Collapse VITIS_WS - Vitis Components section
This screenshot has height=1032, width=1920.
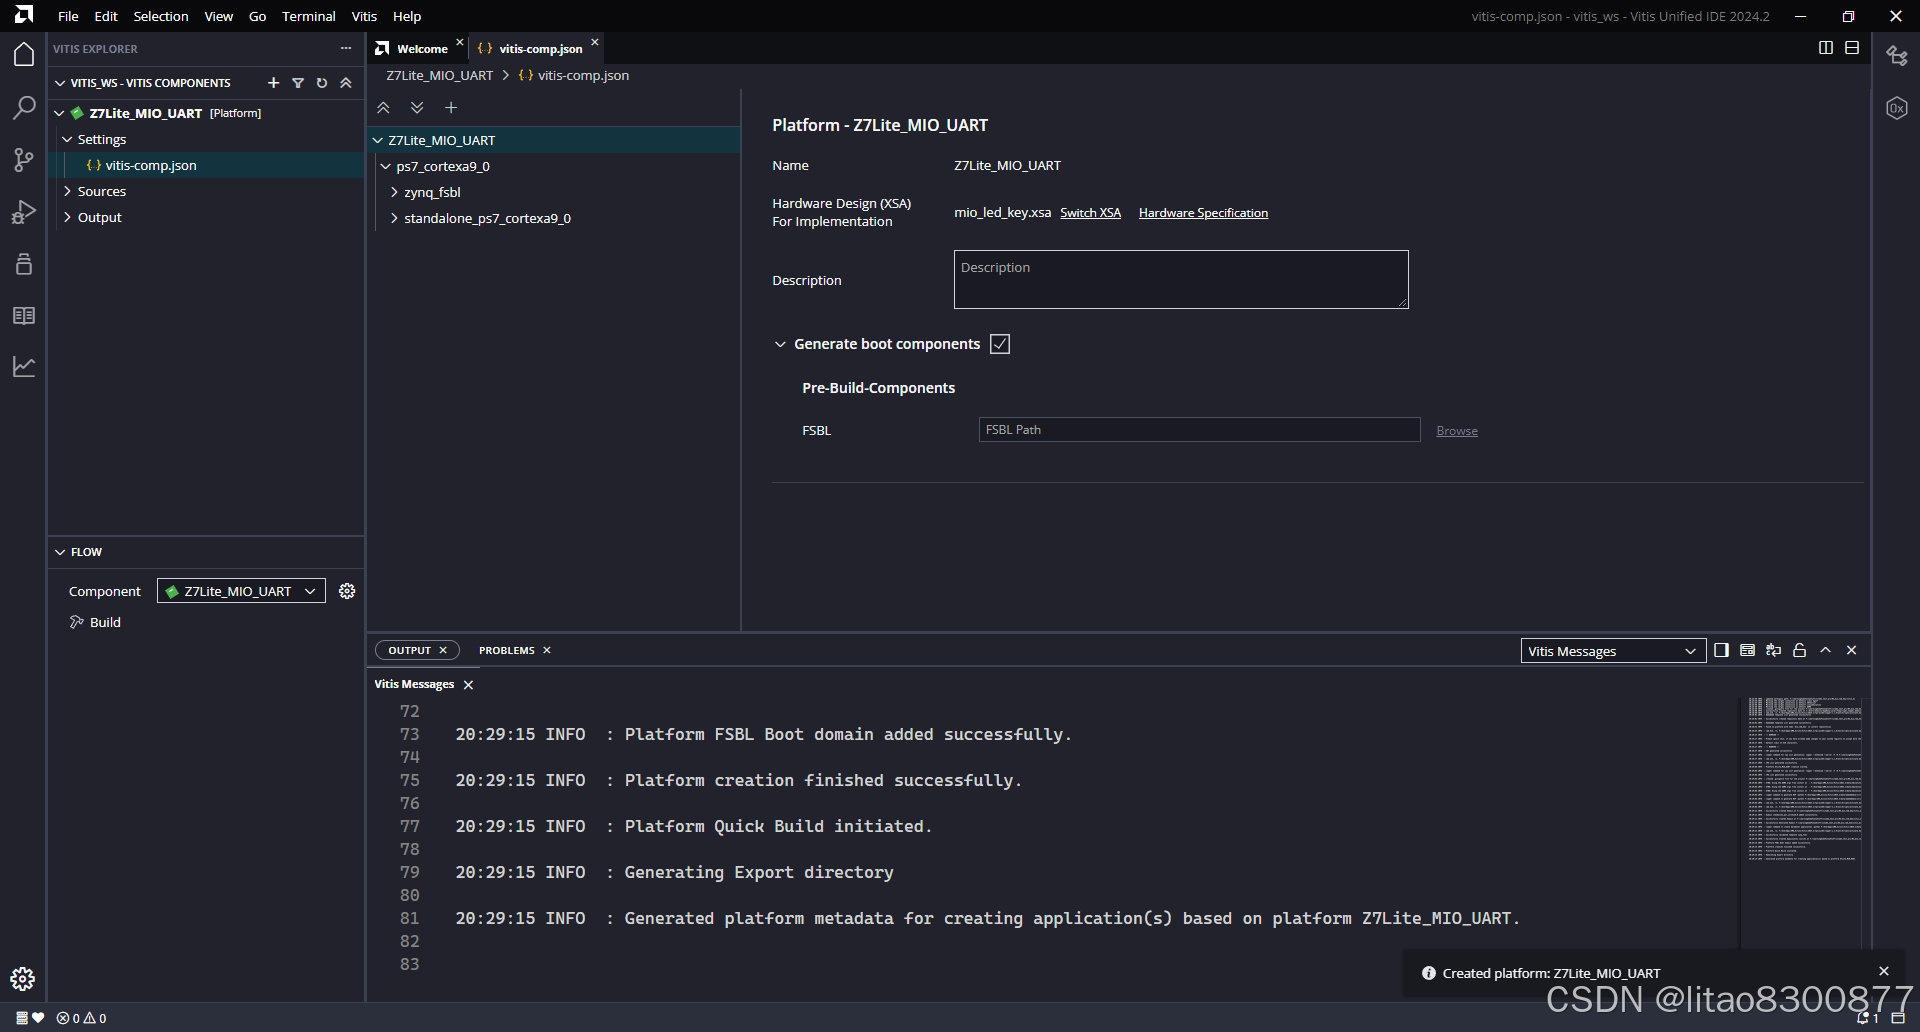tap(60, 83)
